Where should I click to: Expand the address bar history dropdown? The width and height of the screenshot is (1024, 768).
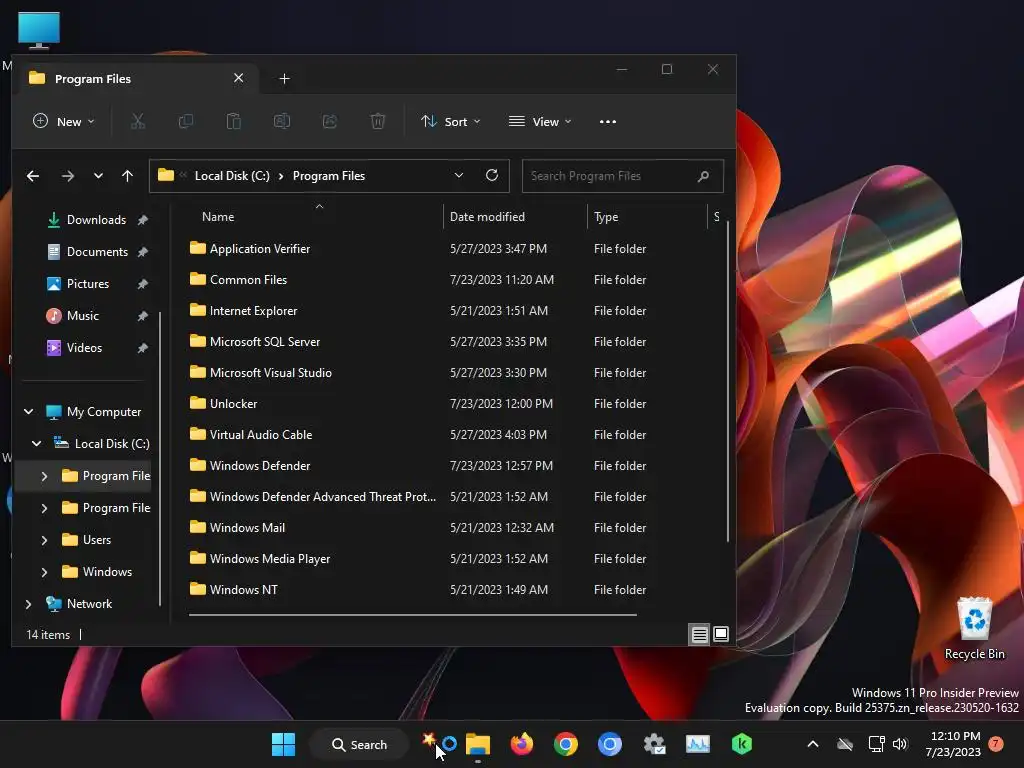(x=459, y=176)
